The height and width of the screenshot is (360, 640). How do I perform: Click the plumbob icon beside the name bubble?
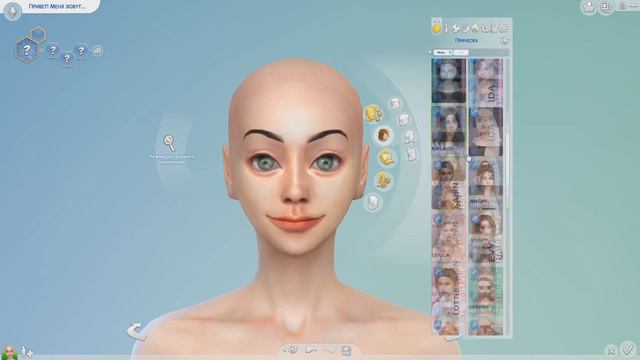pyautogui.click(x=12, y=11)
